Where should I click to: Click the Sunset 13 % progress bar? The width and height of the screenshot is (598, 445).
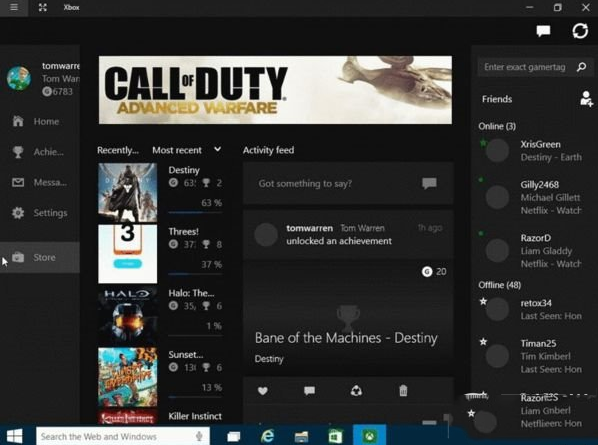click(x=195, y=397)
